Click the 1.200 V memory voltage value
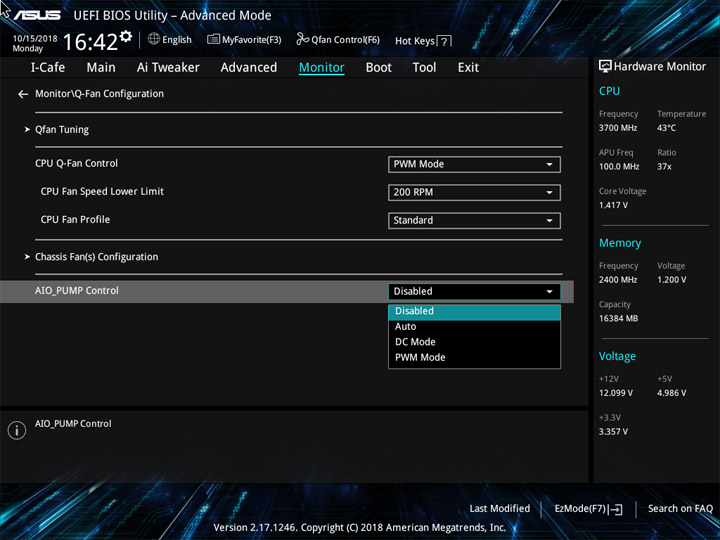 671,280
